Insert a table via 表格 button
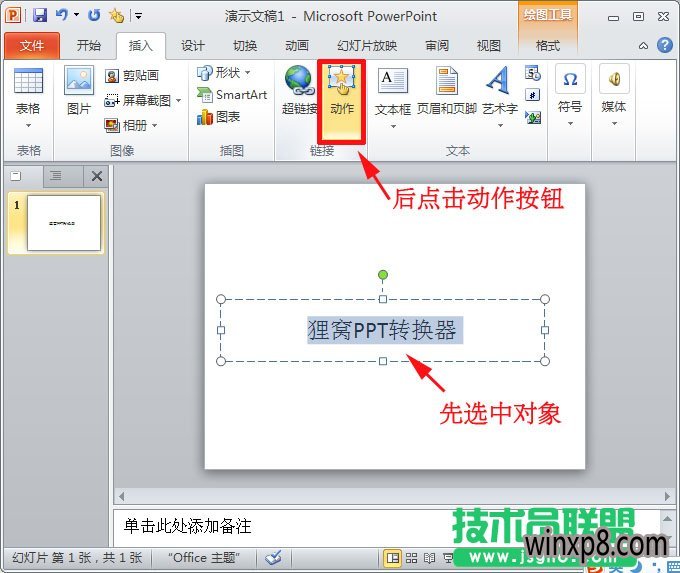This screenshot has width=680, height=573. (28, 98)
